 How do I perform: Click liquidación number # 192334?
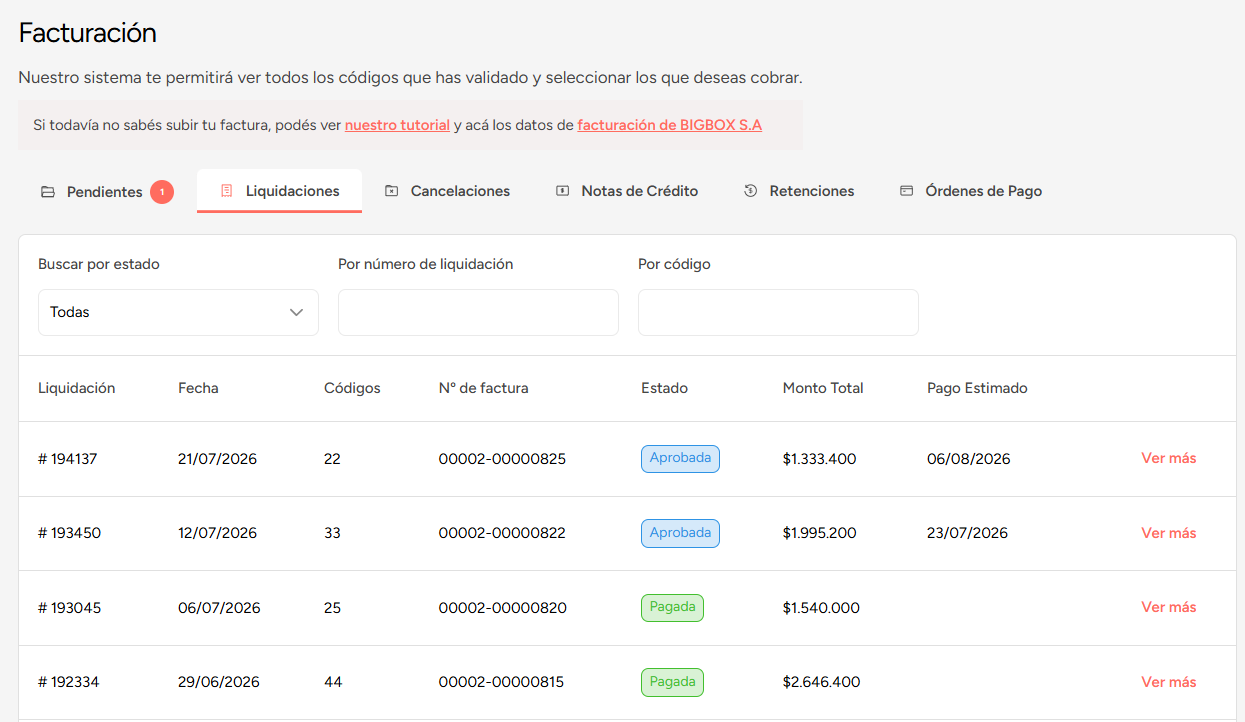click(69, 682)
